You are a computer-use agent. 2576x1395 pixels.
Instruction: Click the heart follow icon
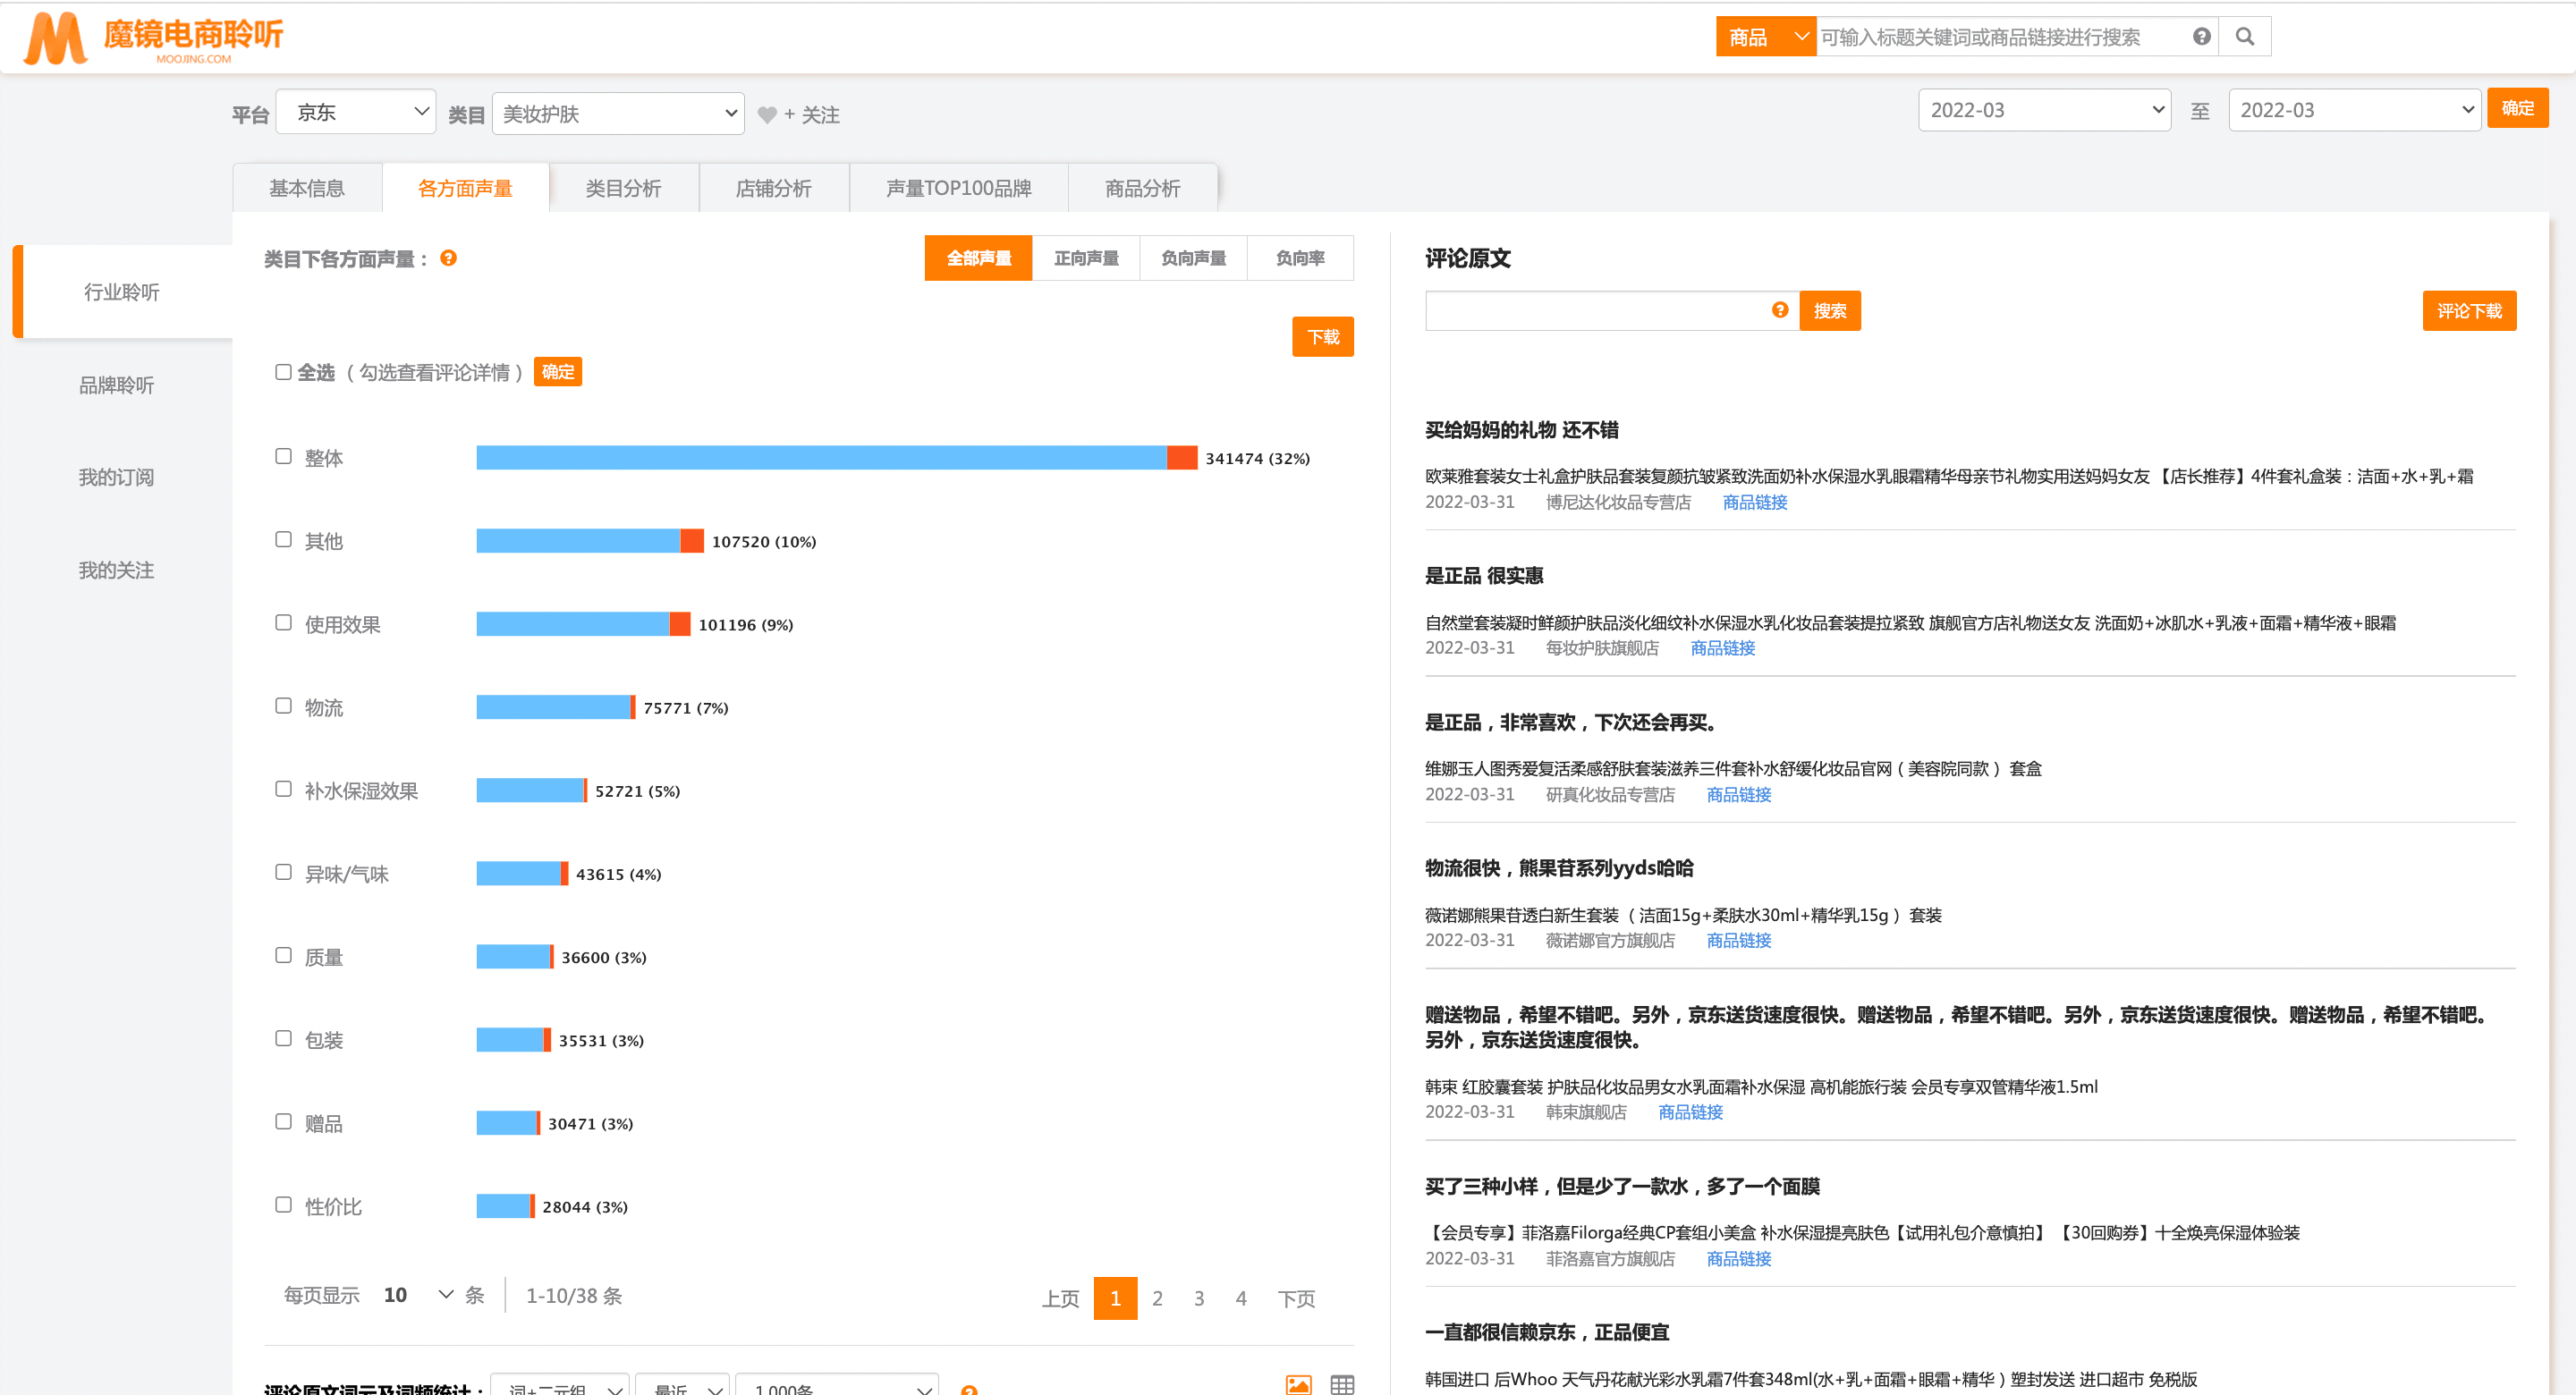coord(767,115)
